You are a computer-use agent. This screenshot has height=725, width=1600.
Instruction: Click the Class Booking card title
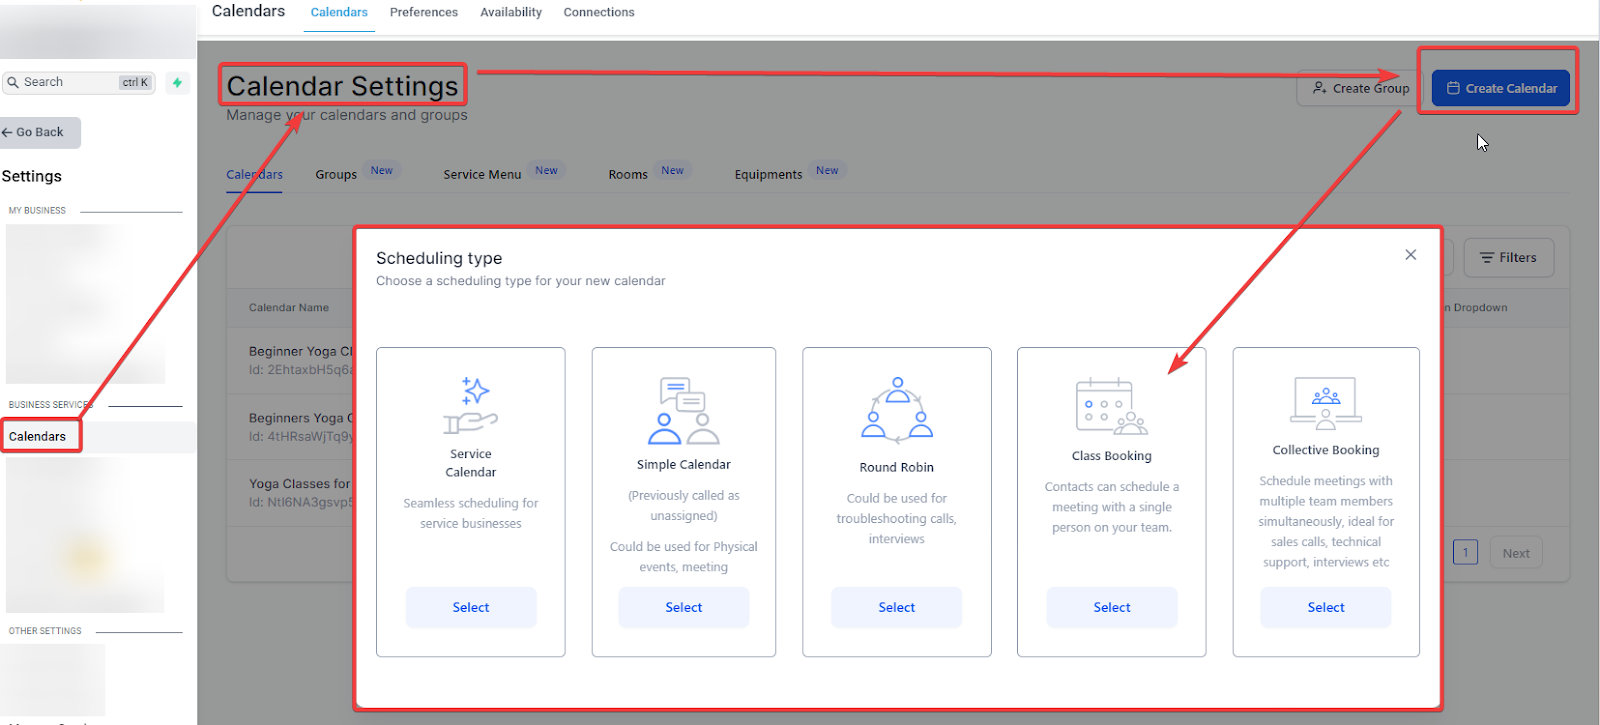tap(1112, 456)
